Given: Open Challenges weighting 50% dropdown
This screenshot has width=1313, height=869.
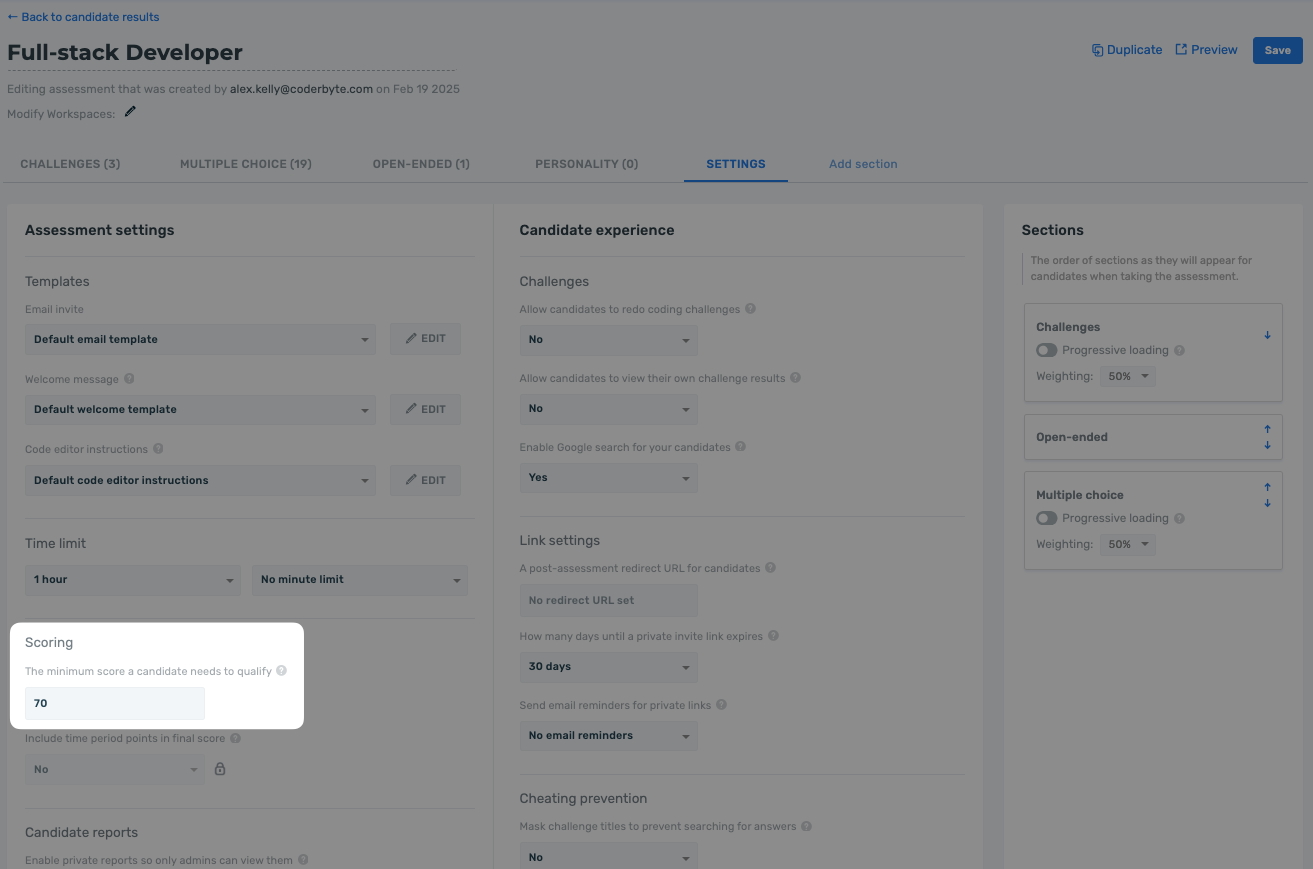Looking at the screenshot, I should coord(1128,377).
